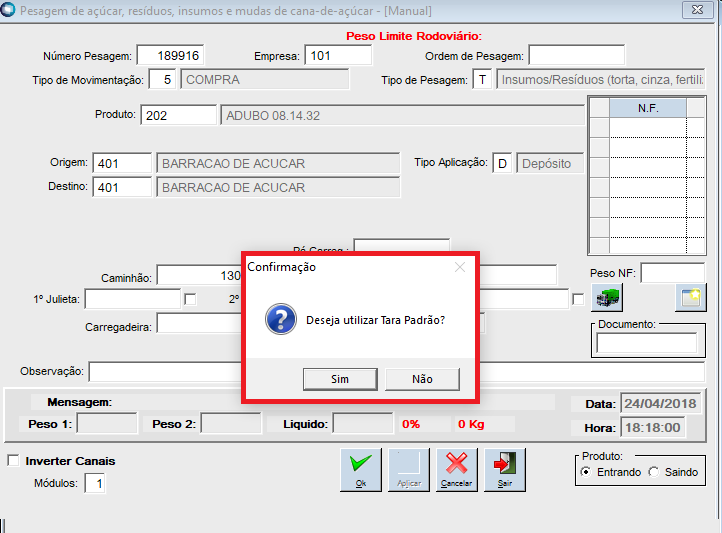Click the Insumos/Resíduos weighing type description
The height and width of the screenshot is (533, 722).
tap(600, 80)
